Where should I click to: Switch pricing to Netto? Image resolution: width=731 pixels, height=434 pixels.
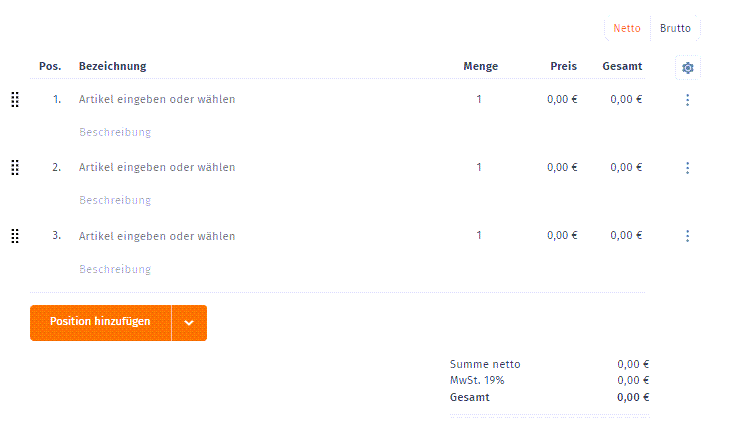(x=627, y=28)
